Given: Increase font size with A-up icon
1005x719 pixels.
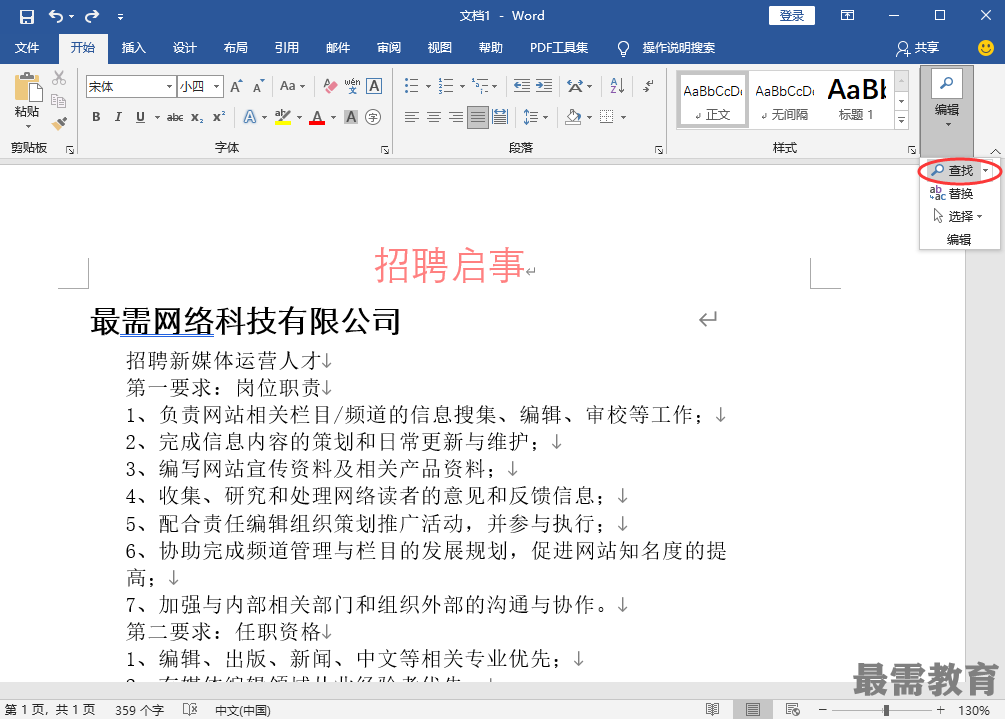Looking at the screenshot, I should pos(237,87).
